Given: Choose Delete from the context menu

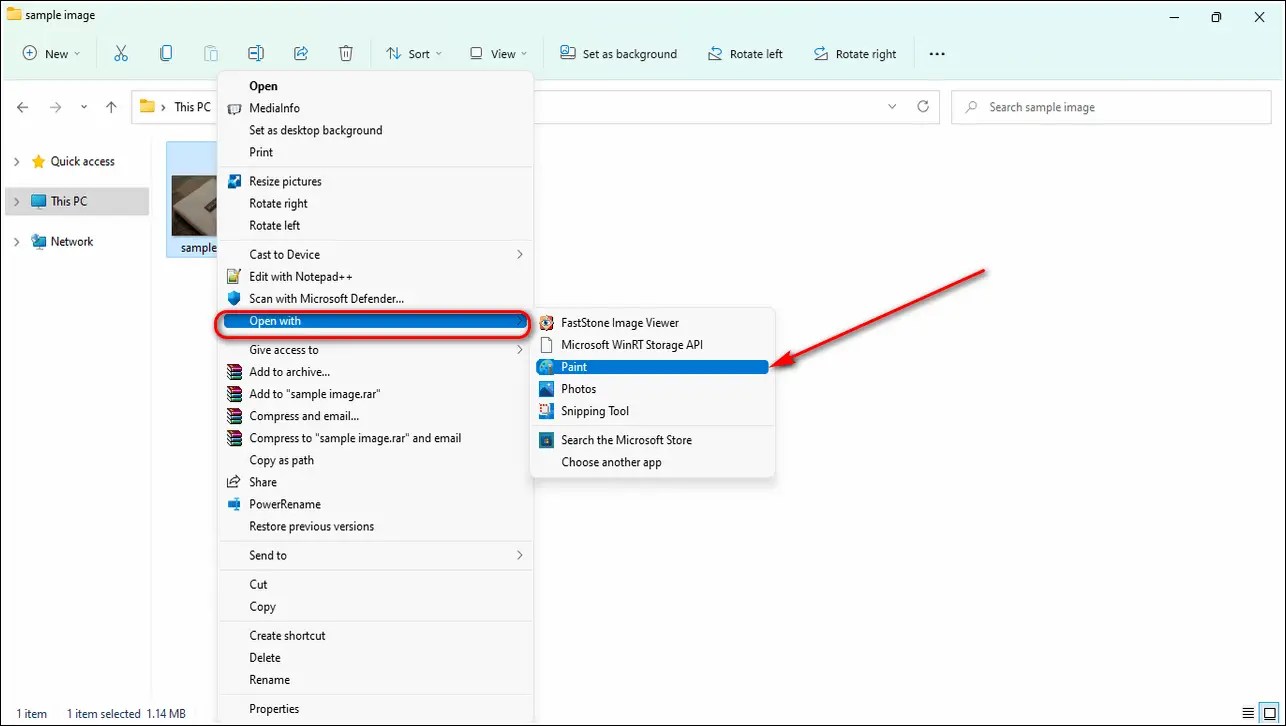Looking at the screenshot, I should pos(374,657).
